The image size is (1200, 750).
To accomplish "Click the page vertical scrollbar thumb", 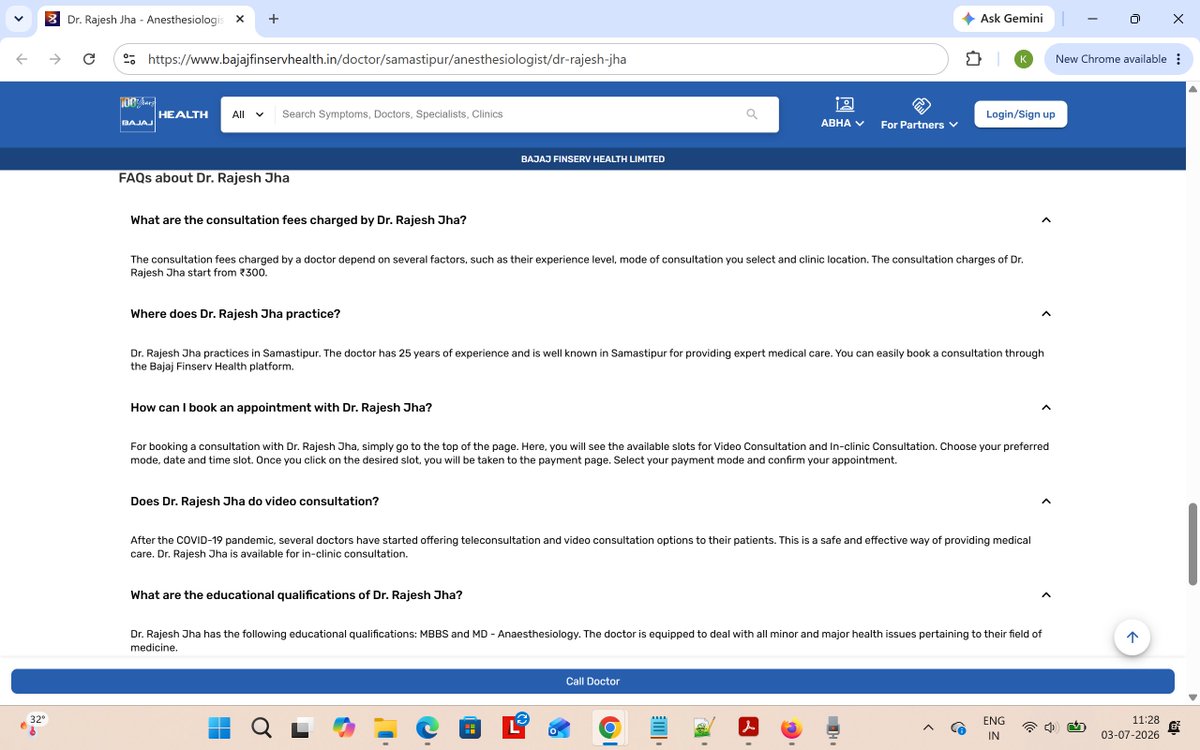I will coord(1192,544).
